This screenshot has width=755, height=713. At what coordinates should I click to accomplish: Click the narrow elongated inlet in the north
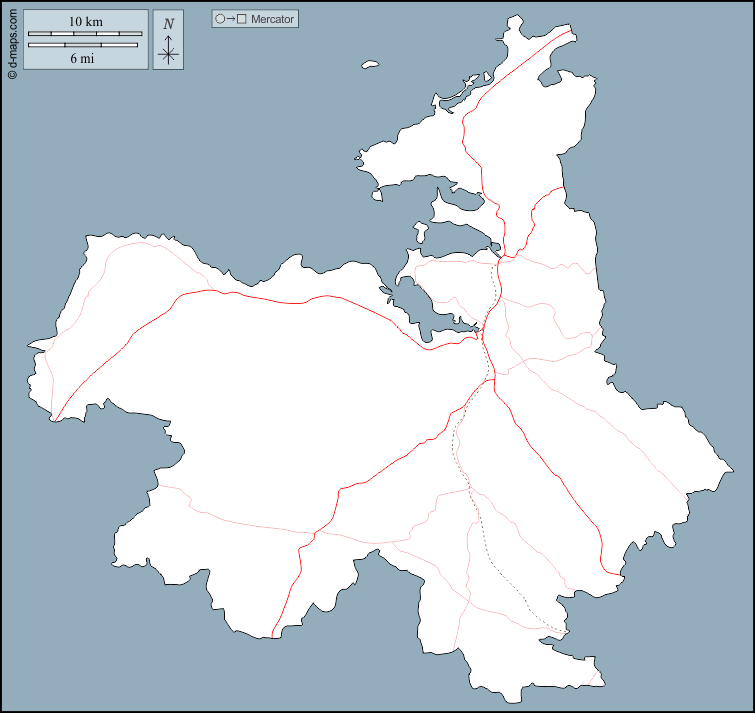tap(455, 203)
